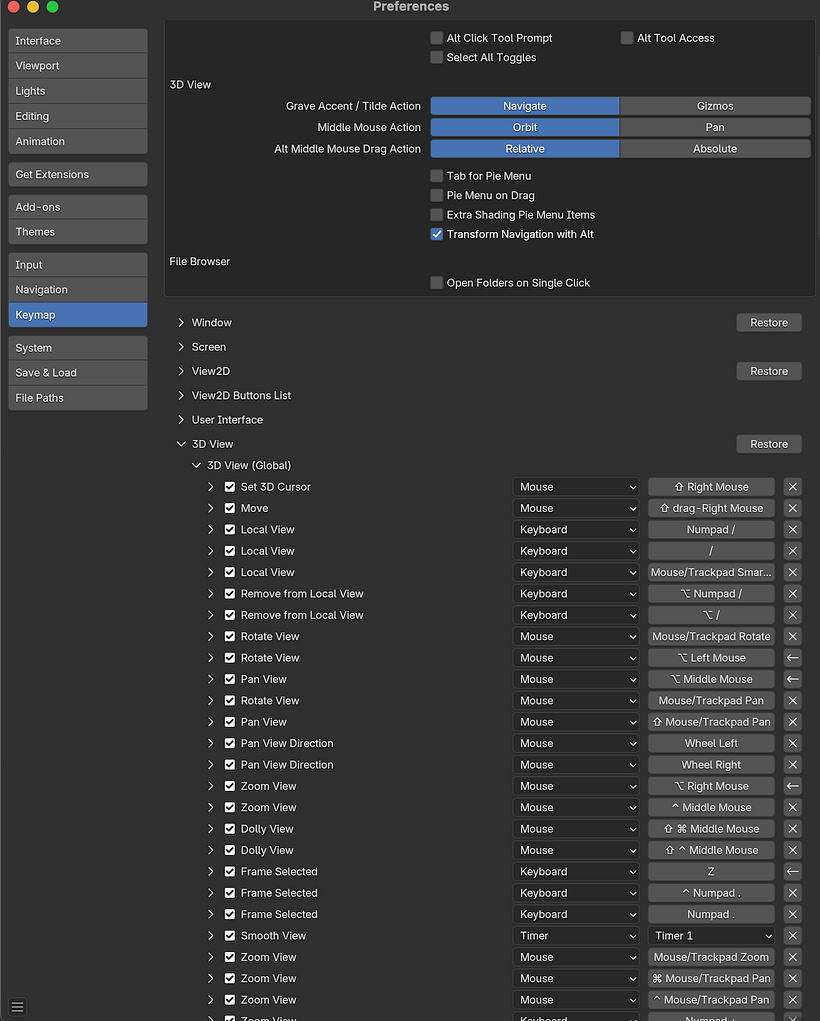Switch to the Navigation preferences tab
The width and height of the screenshot is (820, 1021).
77,290
